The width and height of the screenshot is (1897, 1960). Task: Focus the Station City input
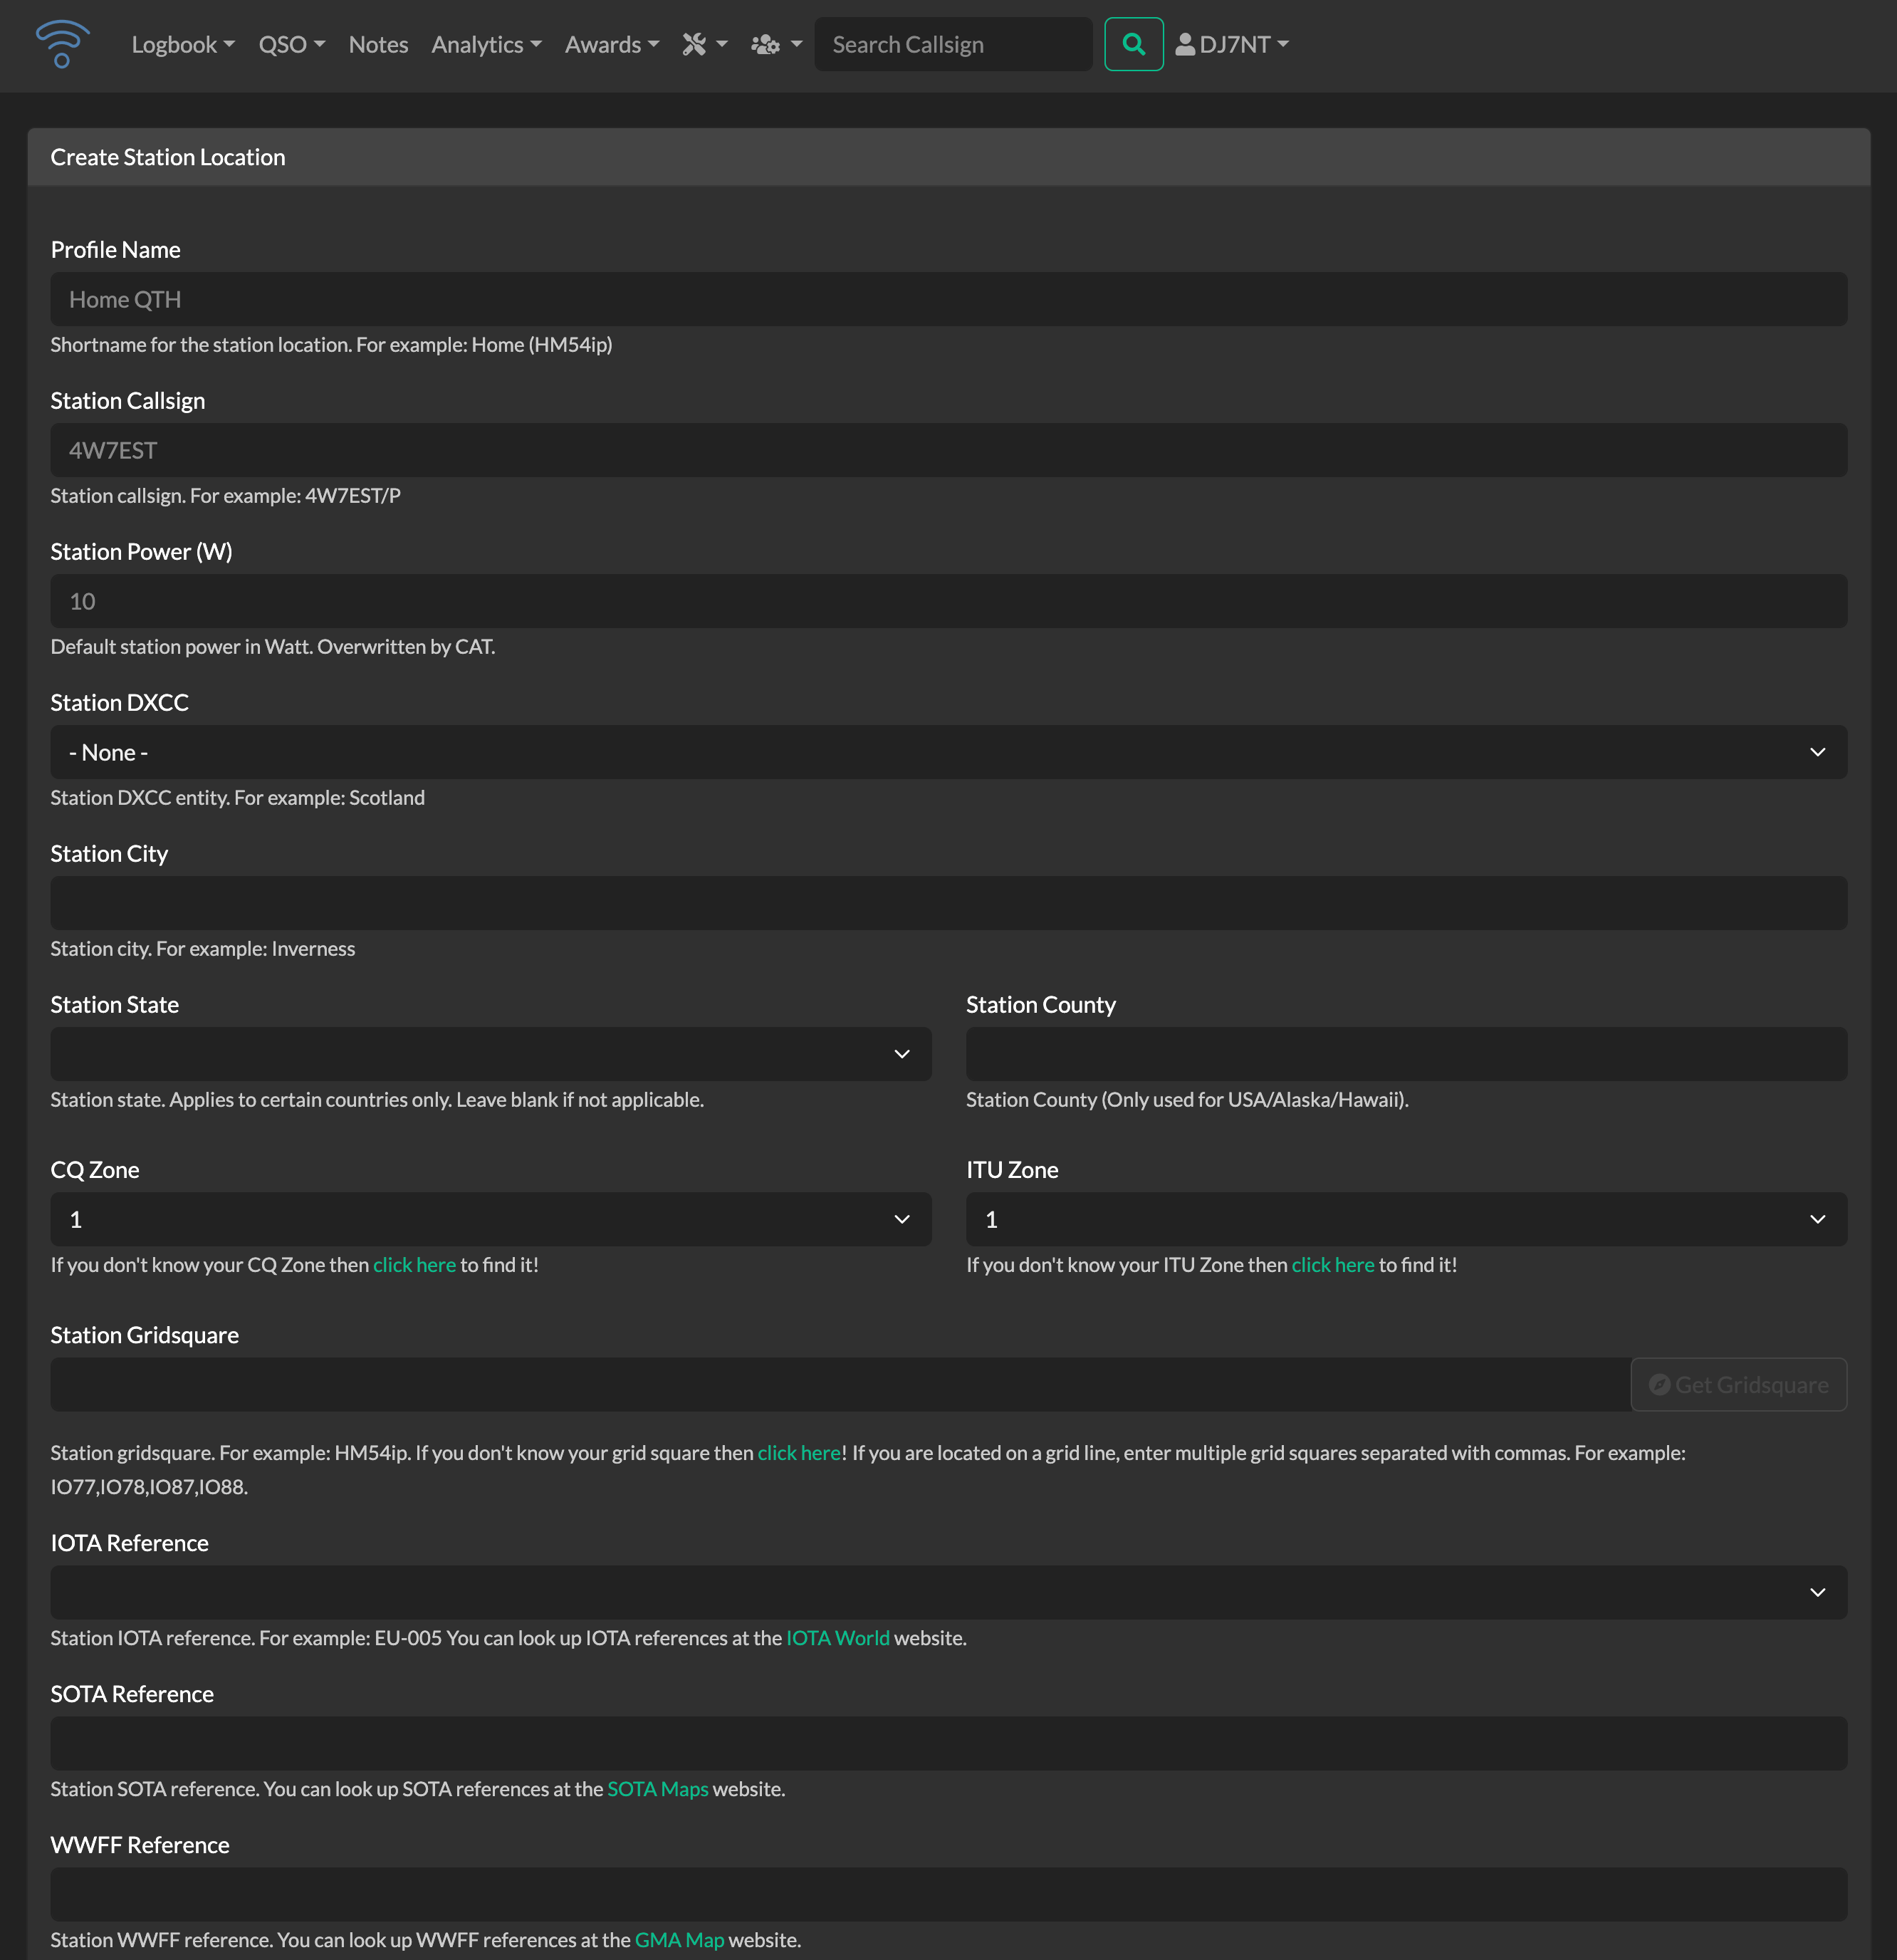[948, 903]
